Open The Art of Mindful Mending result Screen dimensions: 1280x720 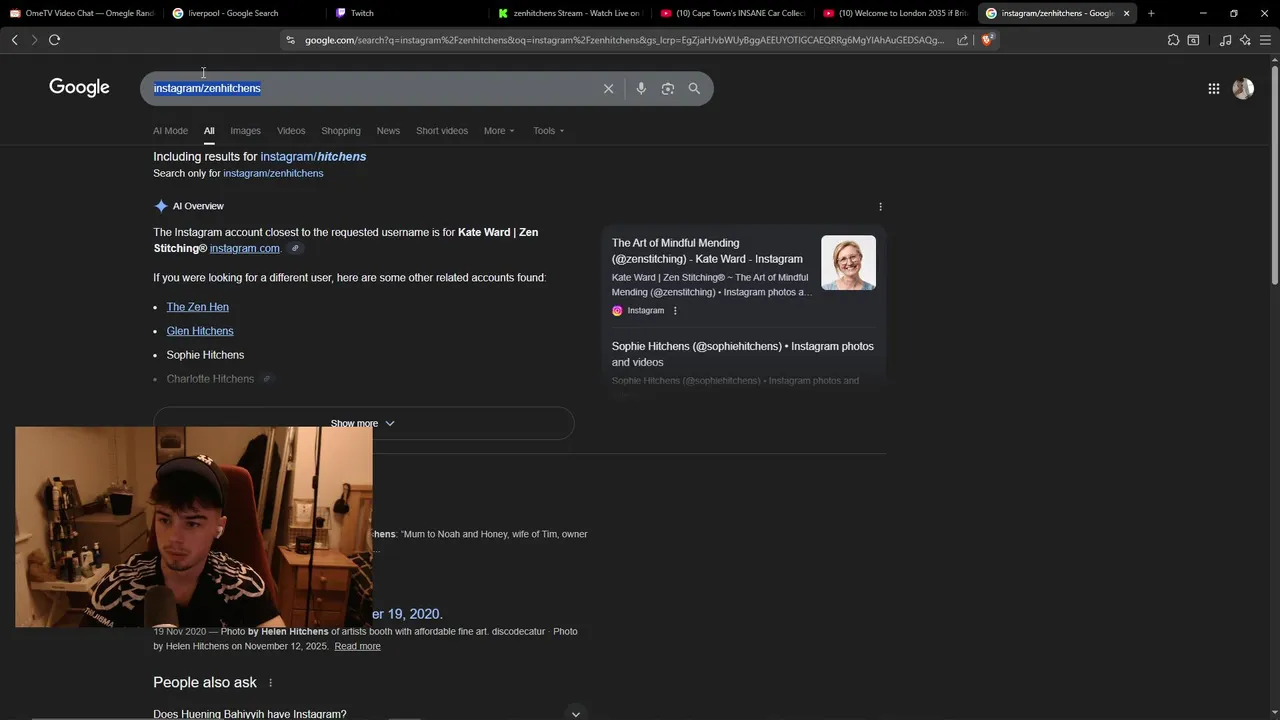pyautogui.click(x=707, y=251)
